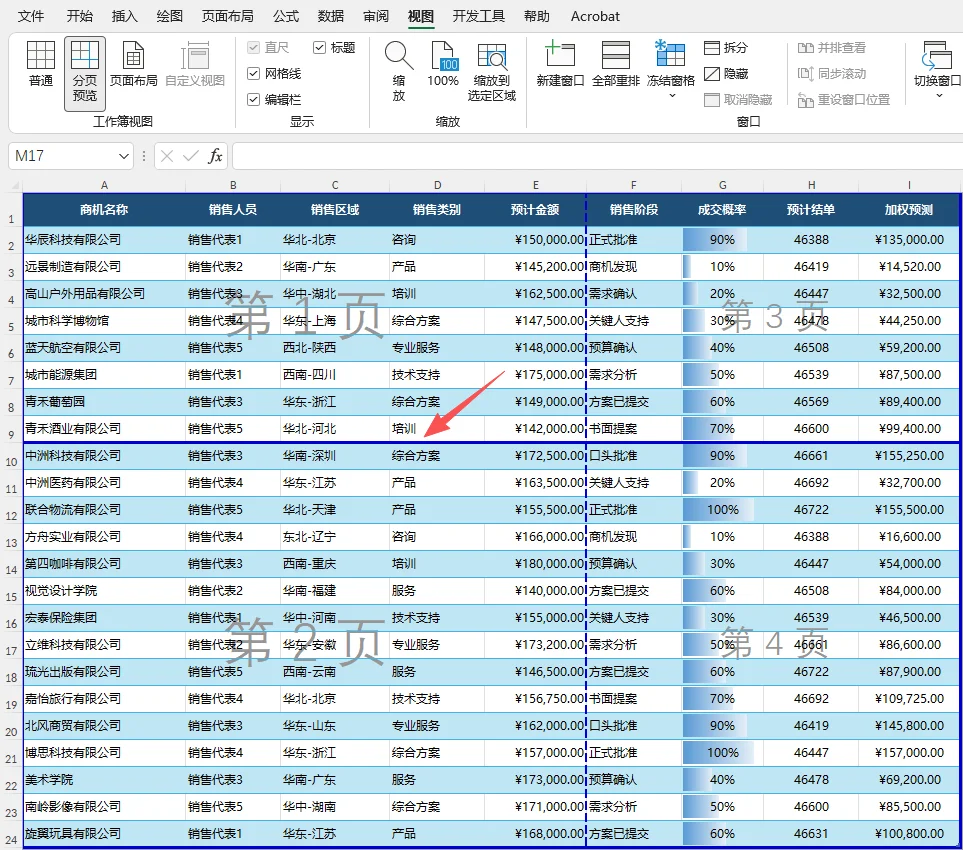Click the 切换窗口 switch windows icon
This screenshot has width=963, height=850.
point(937,56)
